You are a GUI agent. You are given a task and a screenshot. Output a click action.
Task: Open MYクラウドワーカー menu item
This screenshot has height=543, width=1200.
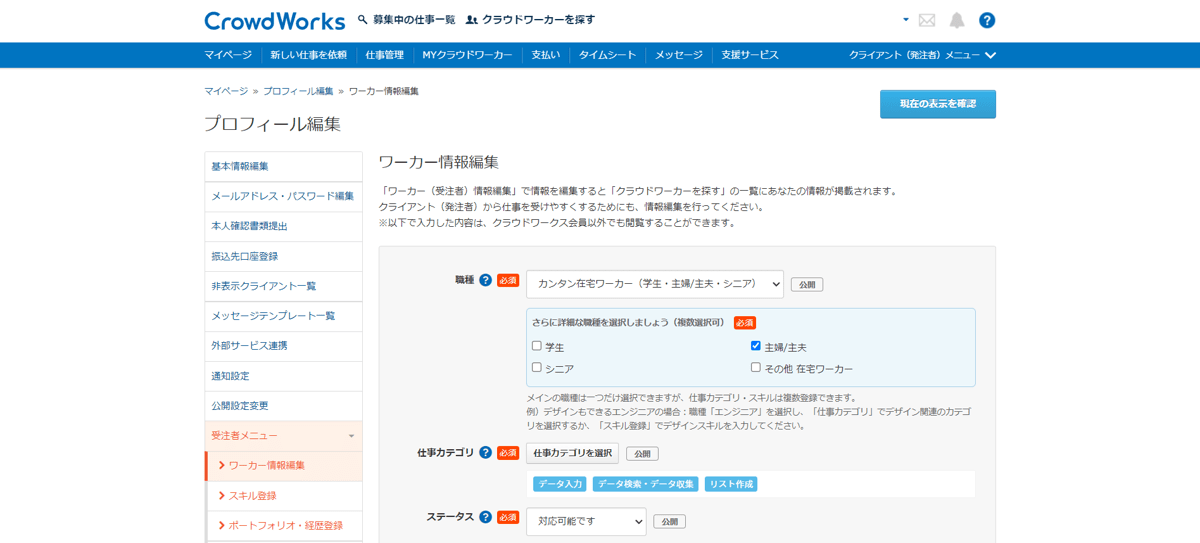pos(467,55)
